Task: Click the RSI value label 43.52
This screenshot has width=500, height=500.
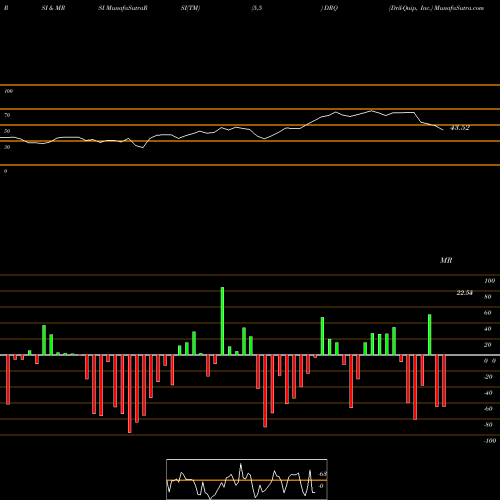Action: coord(460,128)
